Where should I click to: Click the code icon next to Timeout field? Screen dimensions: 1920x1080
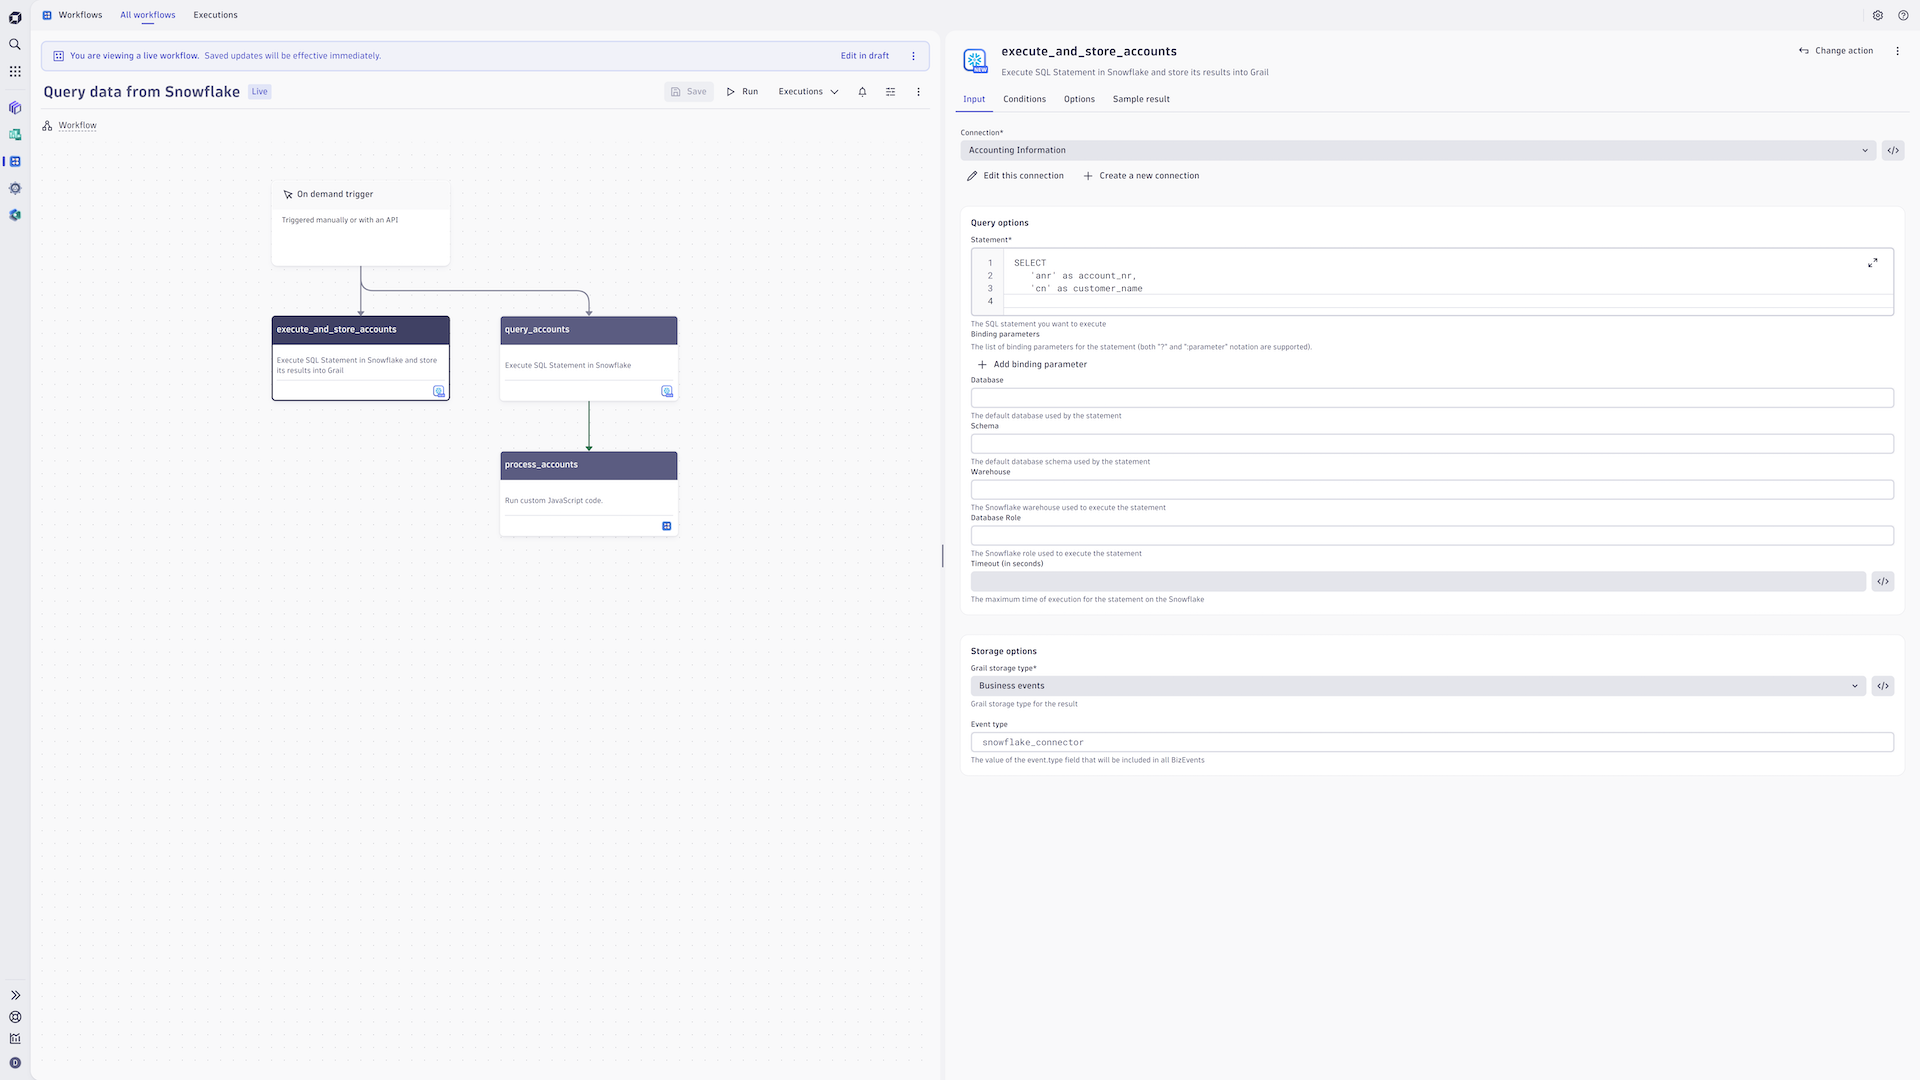point(1882,581)
